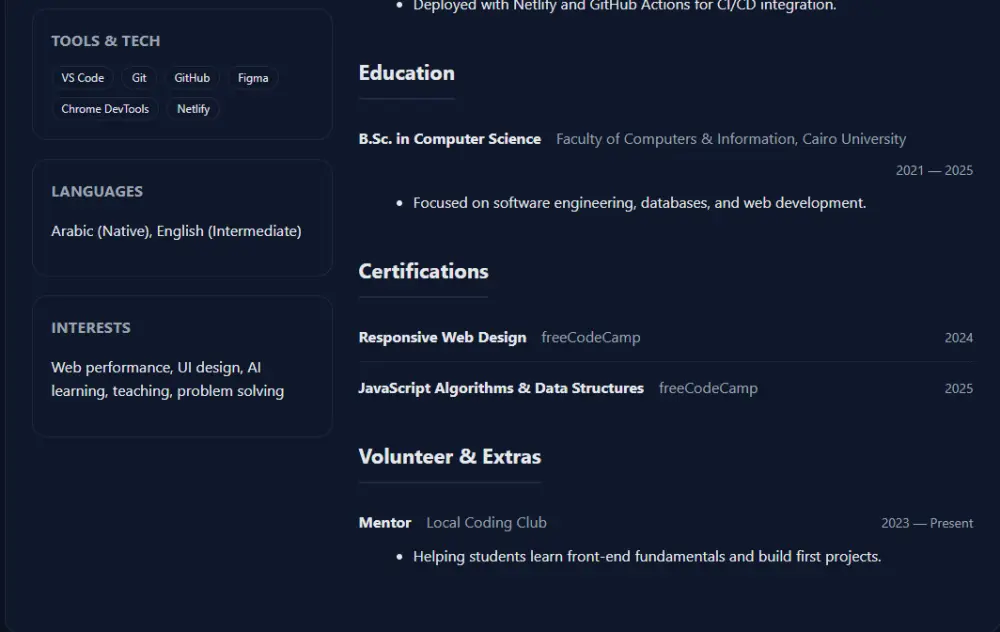This screenshot has width=1000, height=632.
Task: Select the B.Sc. in Computer Science entry
Action: [x=450, y=139]
